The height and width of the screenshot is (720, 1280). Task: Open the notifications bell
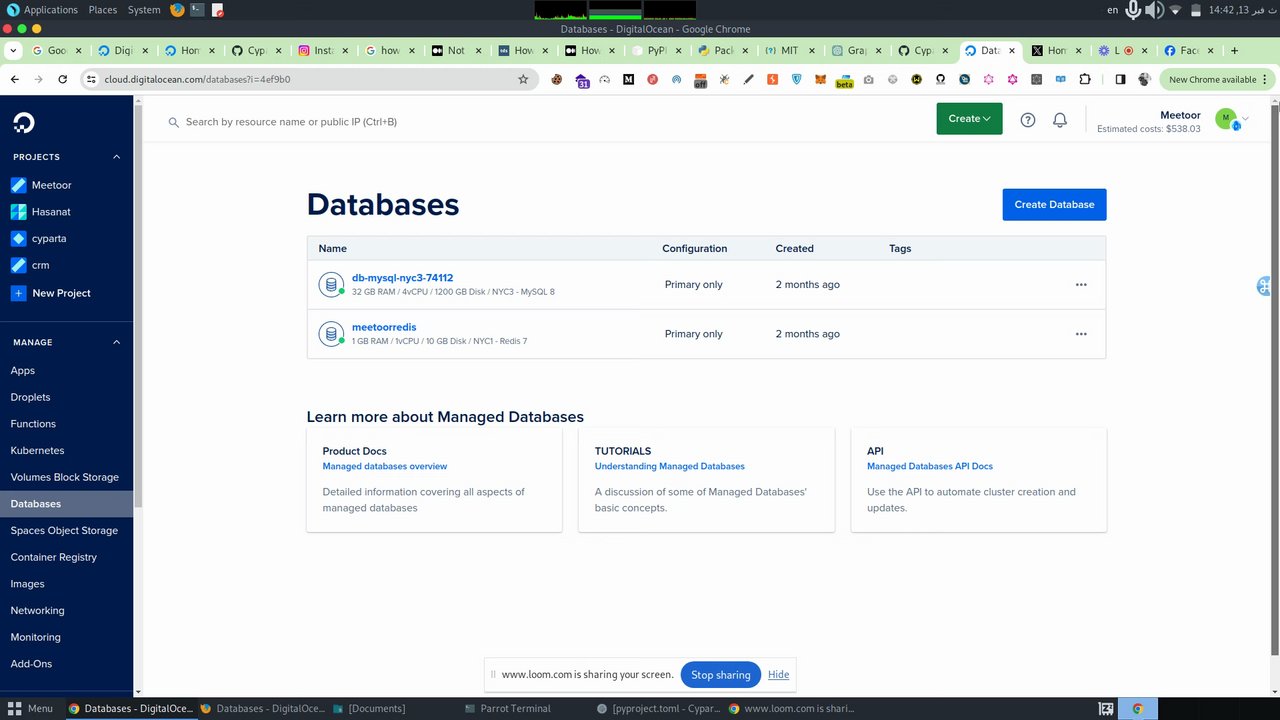point(1060,120)
